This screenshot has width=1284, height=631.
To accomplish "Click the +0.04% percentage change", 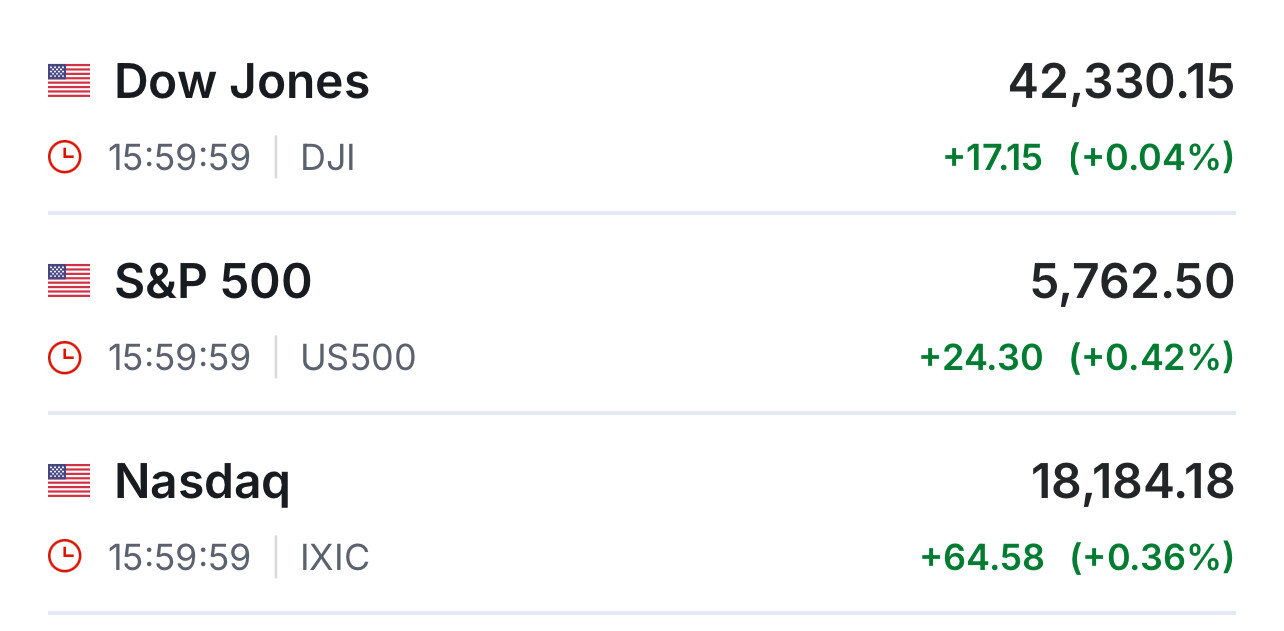I will pos(1151,158).
